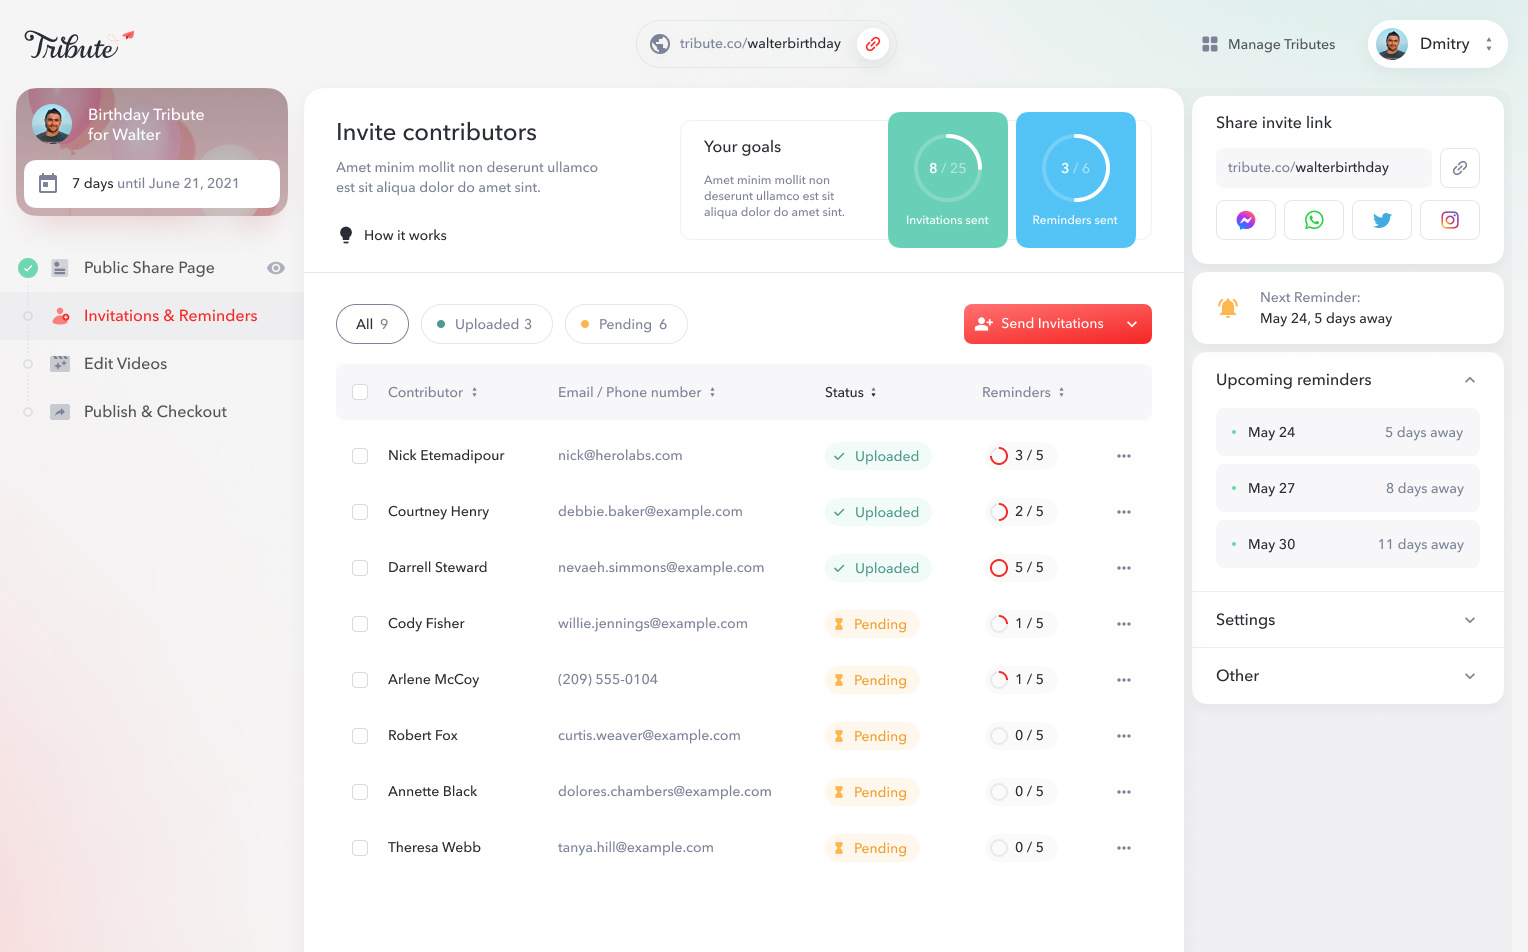The height and width of the screenshot is (952, 1528).
Task: Open more options for Annette Black
Action: coord(1124,792)
